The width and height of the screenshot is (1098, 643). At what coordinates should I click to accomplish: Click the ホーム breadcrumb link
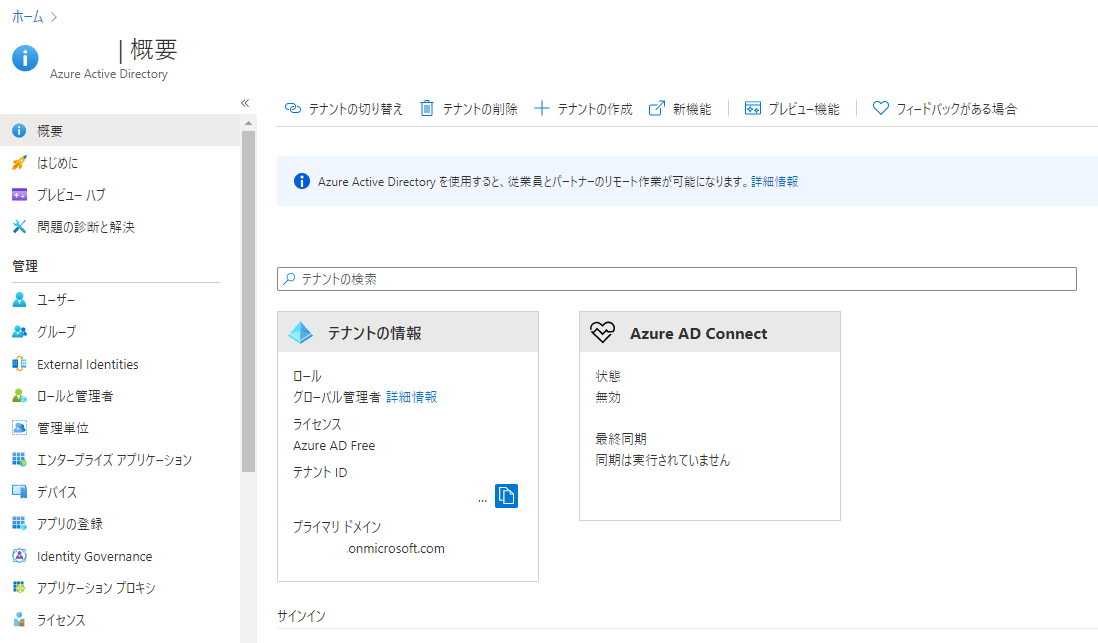pos(27,17)
